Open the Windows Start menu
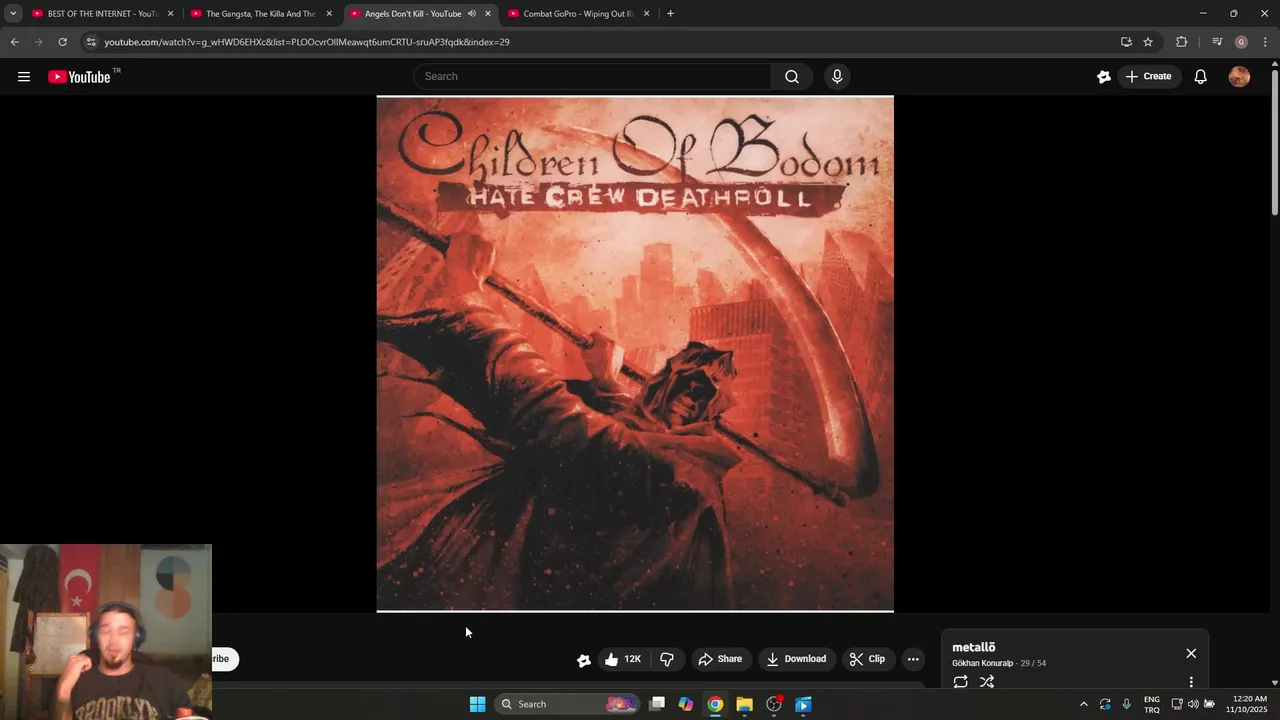1280x720 pixels. click(478, 704)
